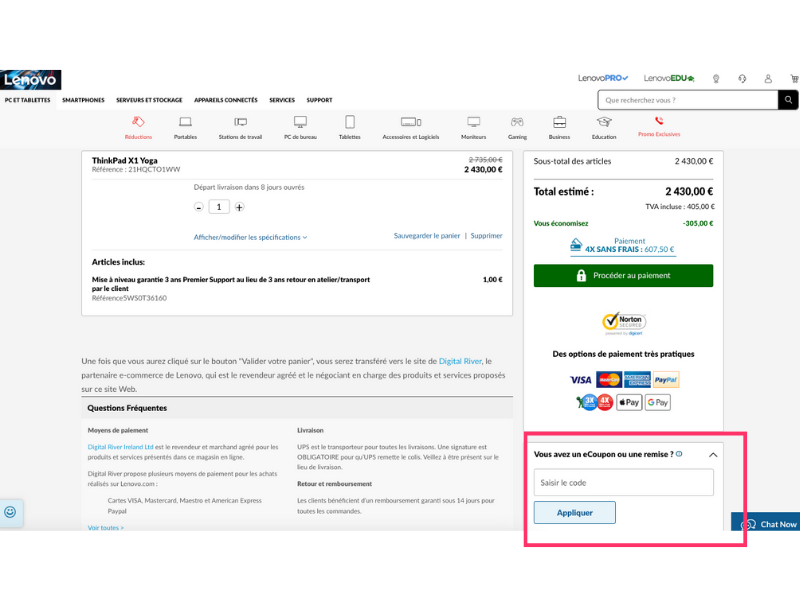Open SMARTPHONES menu
This screenshot has width=800, height=600.
pos(83,100)
